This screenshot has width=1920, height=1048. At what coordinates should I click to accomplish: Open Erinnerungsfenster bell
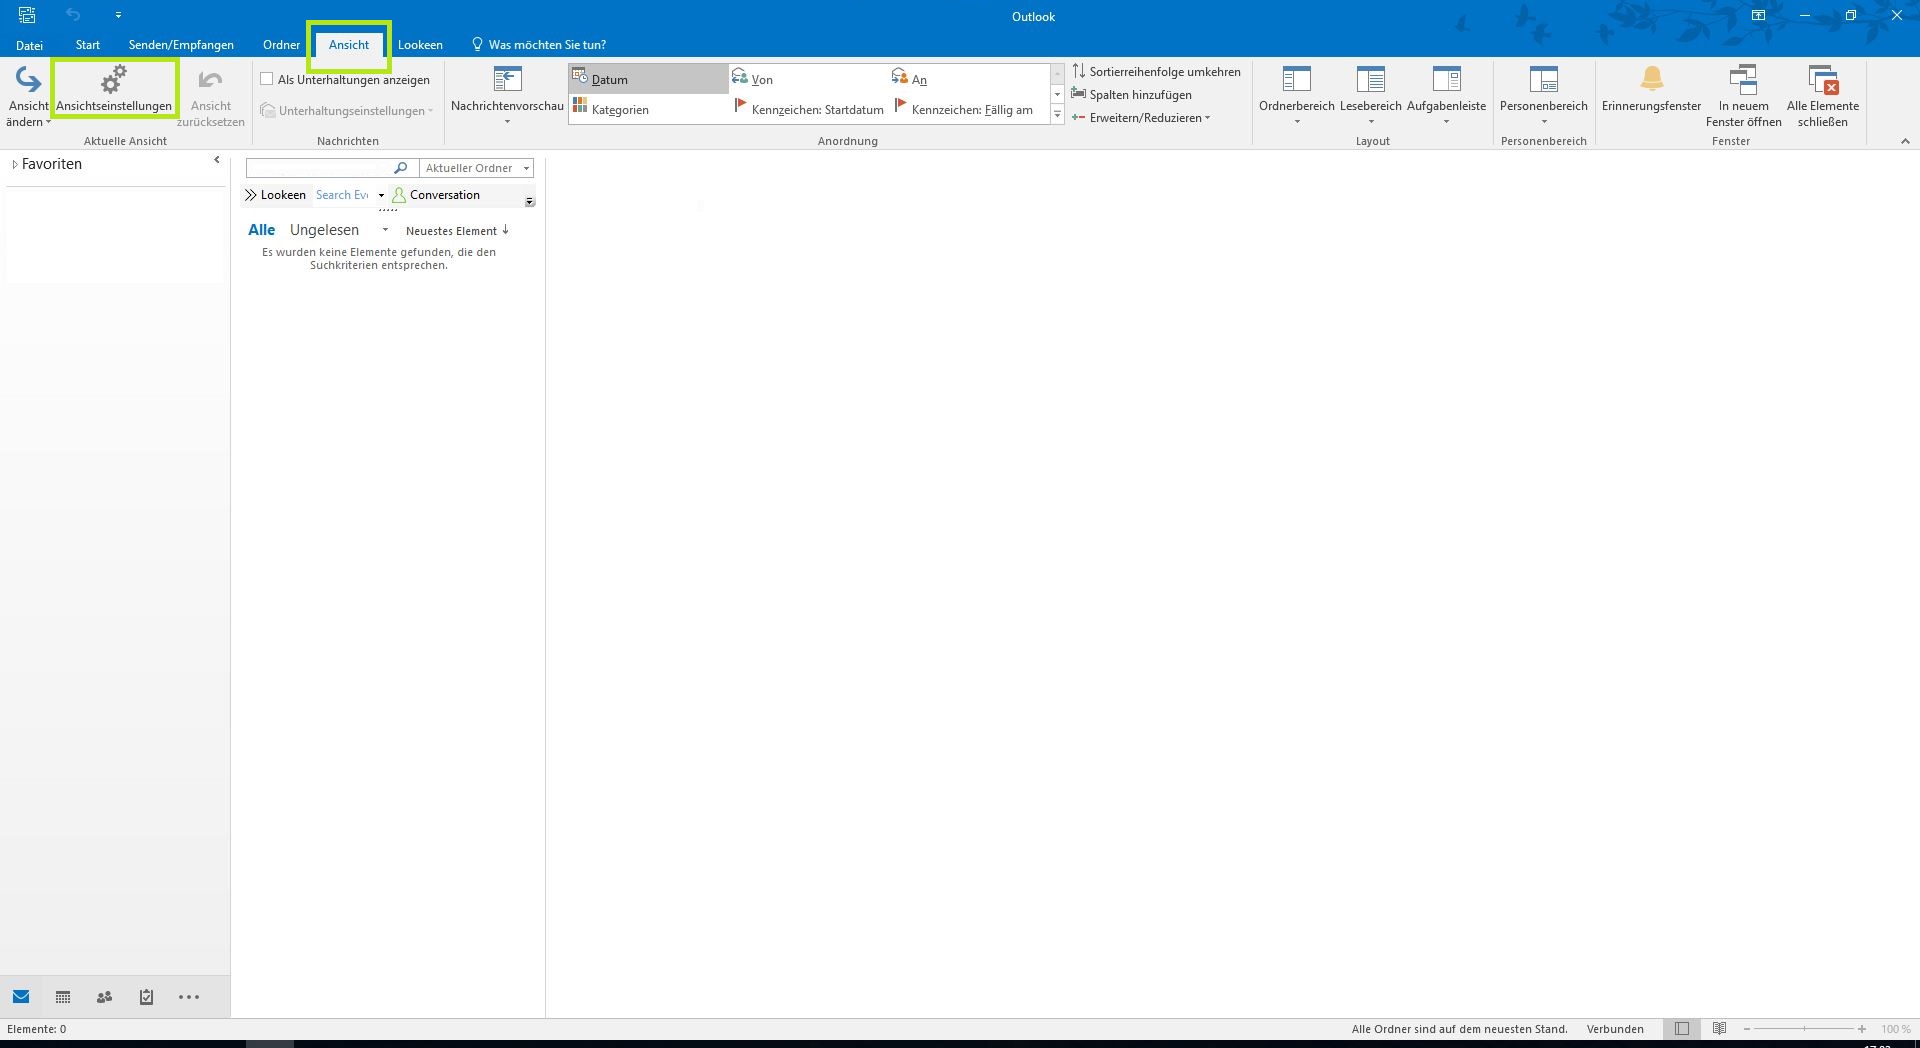1651,90
